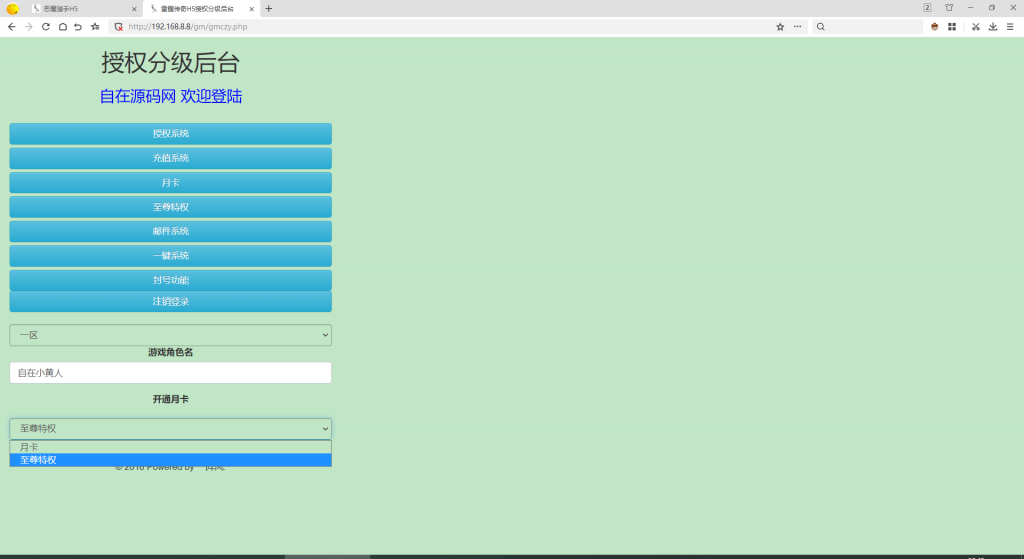Image resolution: width=1024 pixels, height=559 pixels.
Task: Open a new browser tab
Action: pos(268,8)
